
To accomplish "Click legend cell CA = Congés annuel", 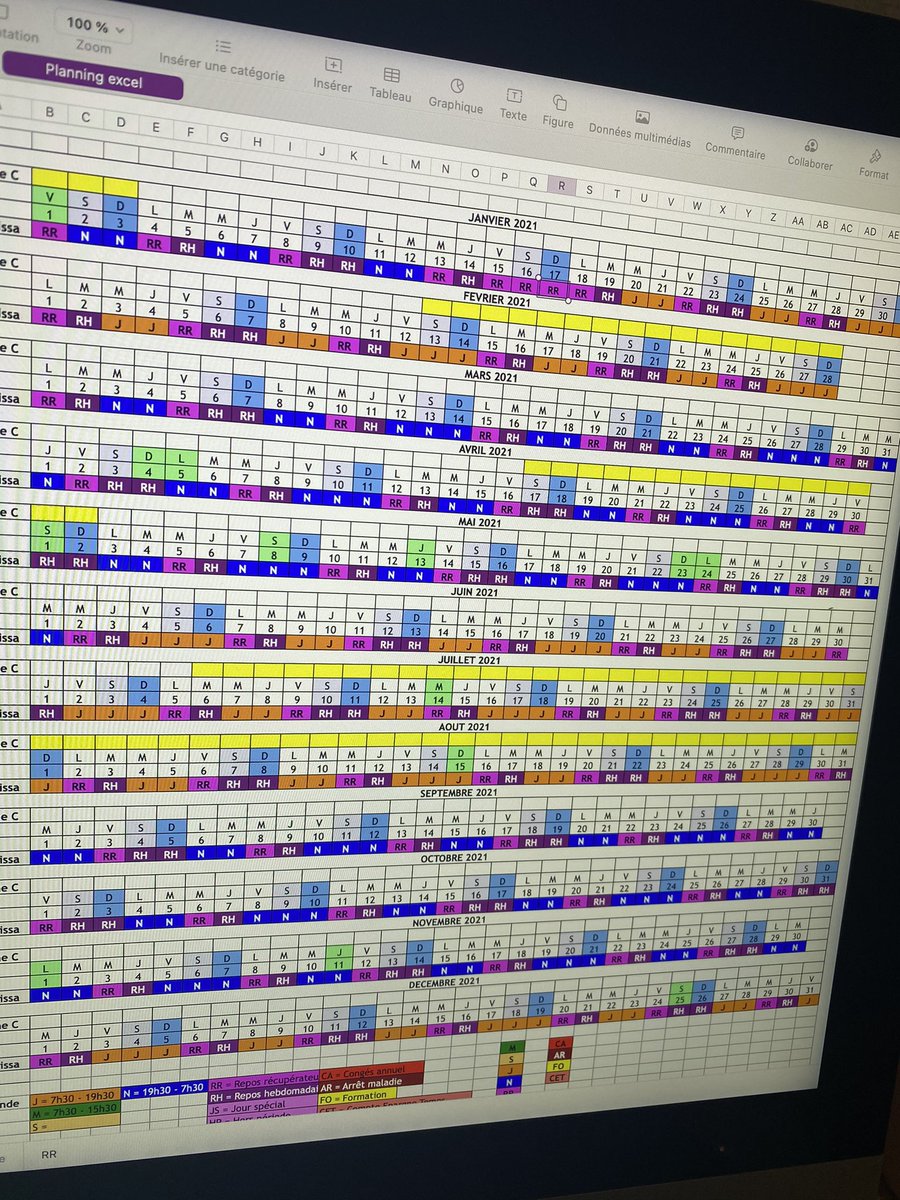I will (x=371, y=1071).
